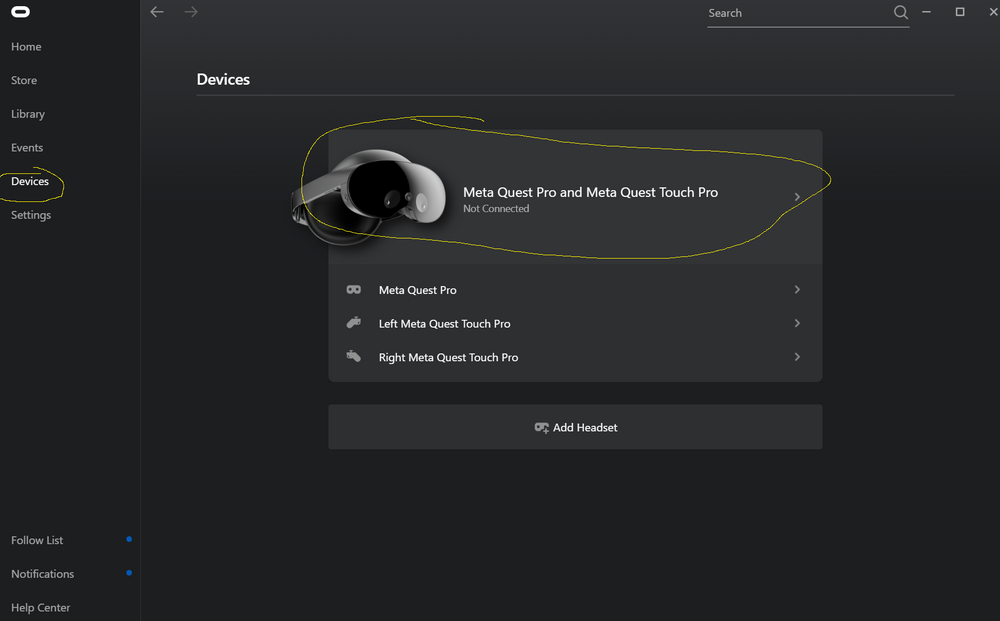Click the Notifications blue dot indicator
The image size is (1000, 621).
(129, 573)
